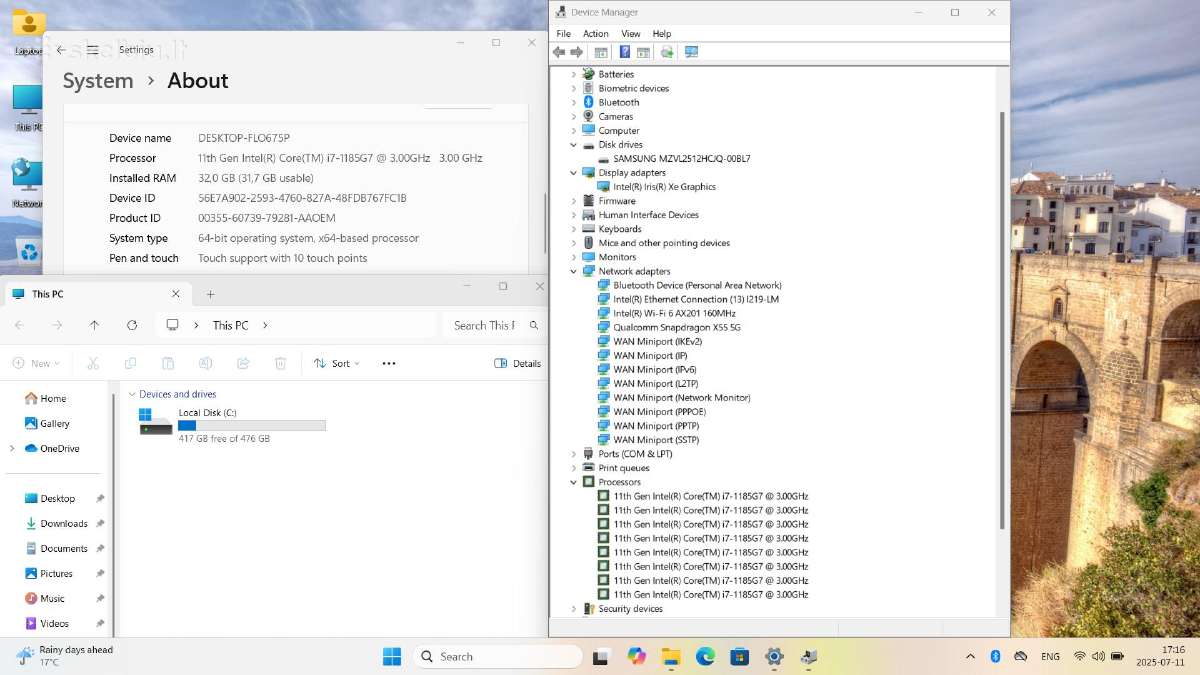Expand the Batteries node in Device Manager
The height and width of the screenshot is (675, 1200).
574,74
